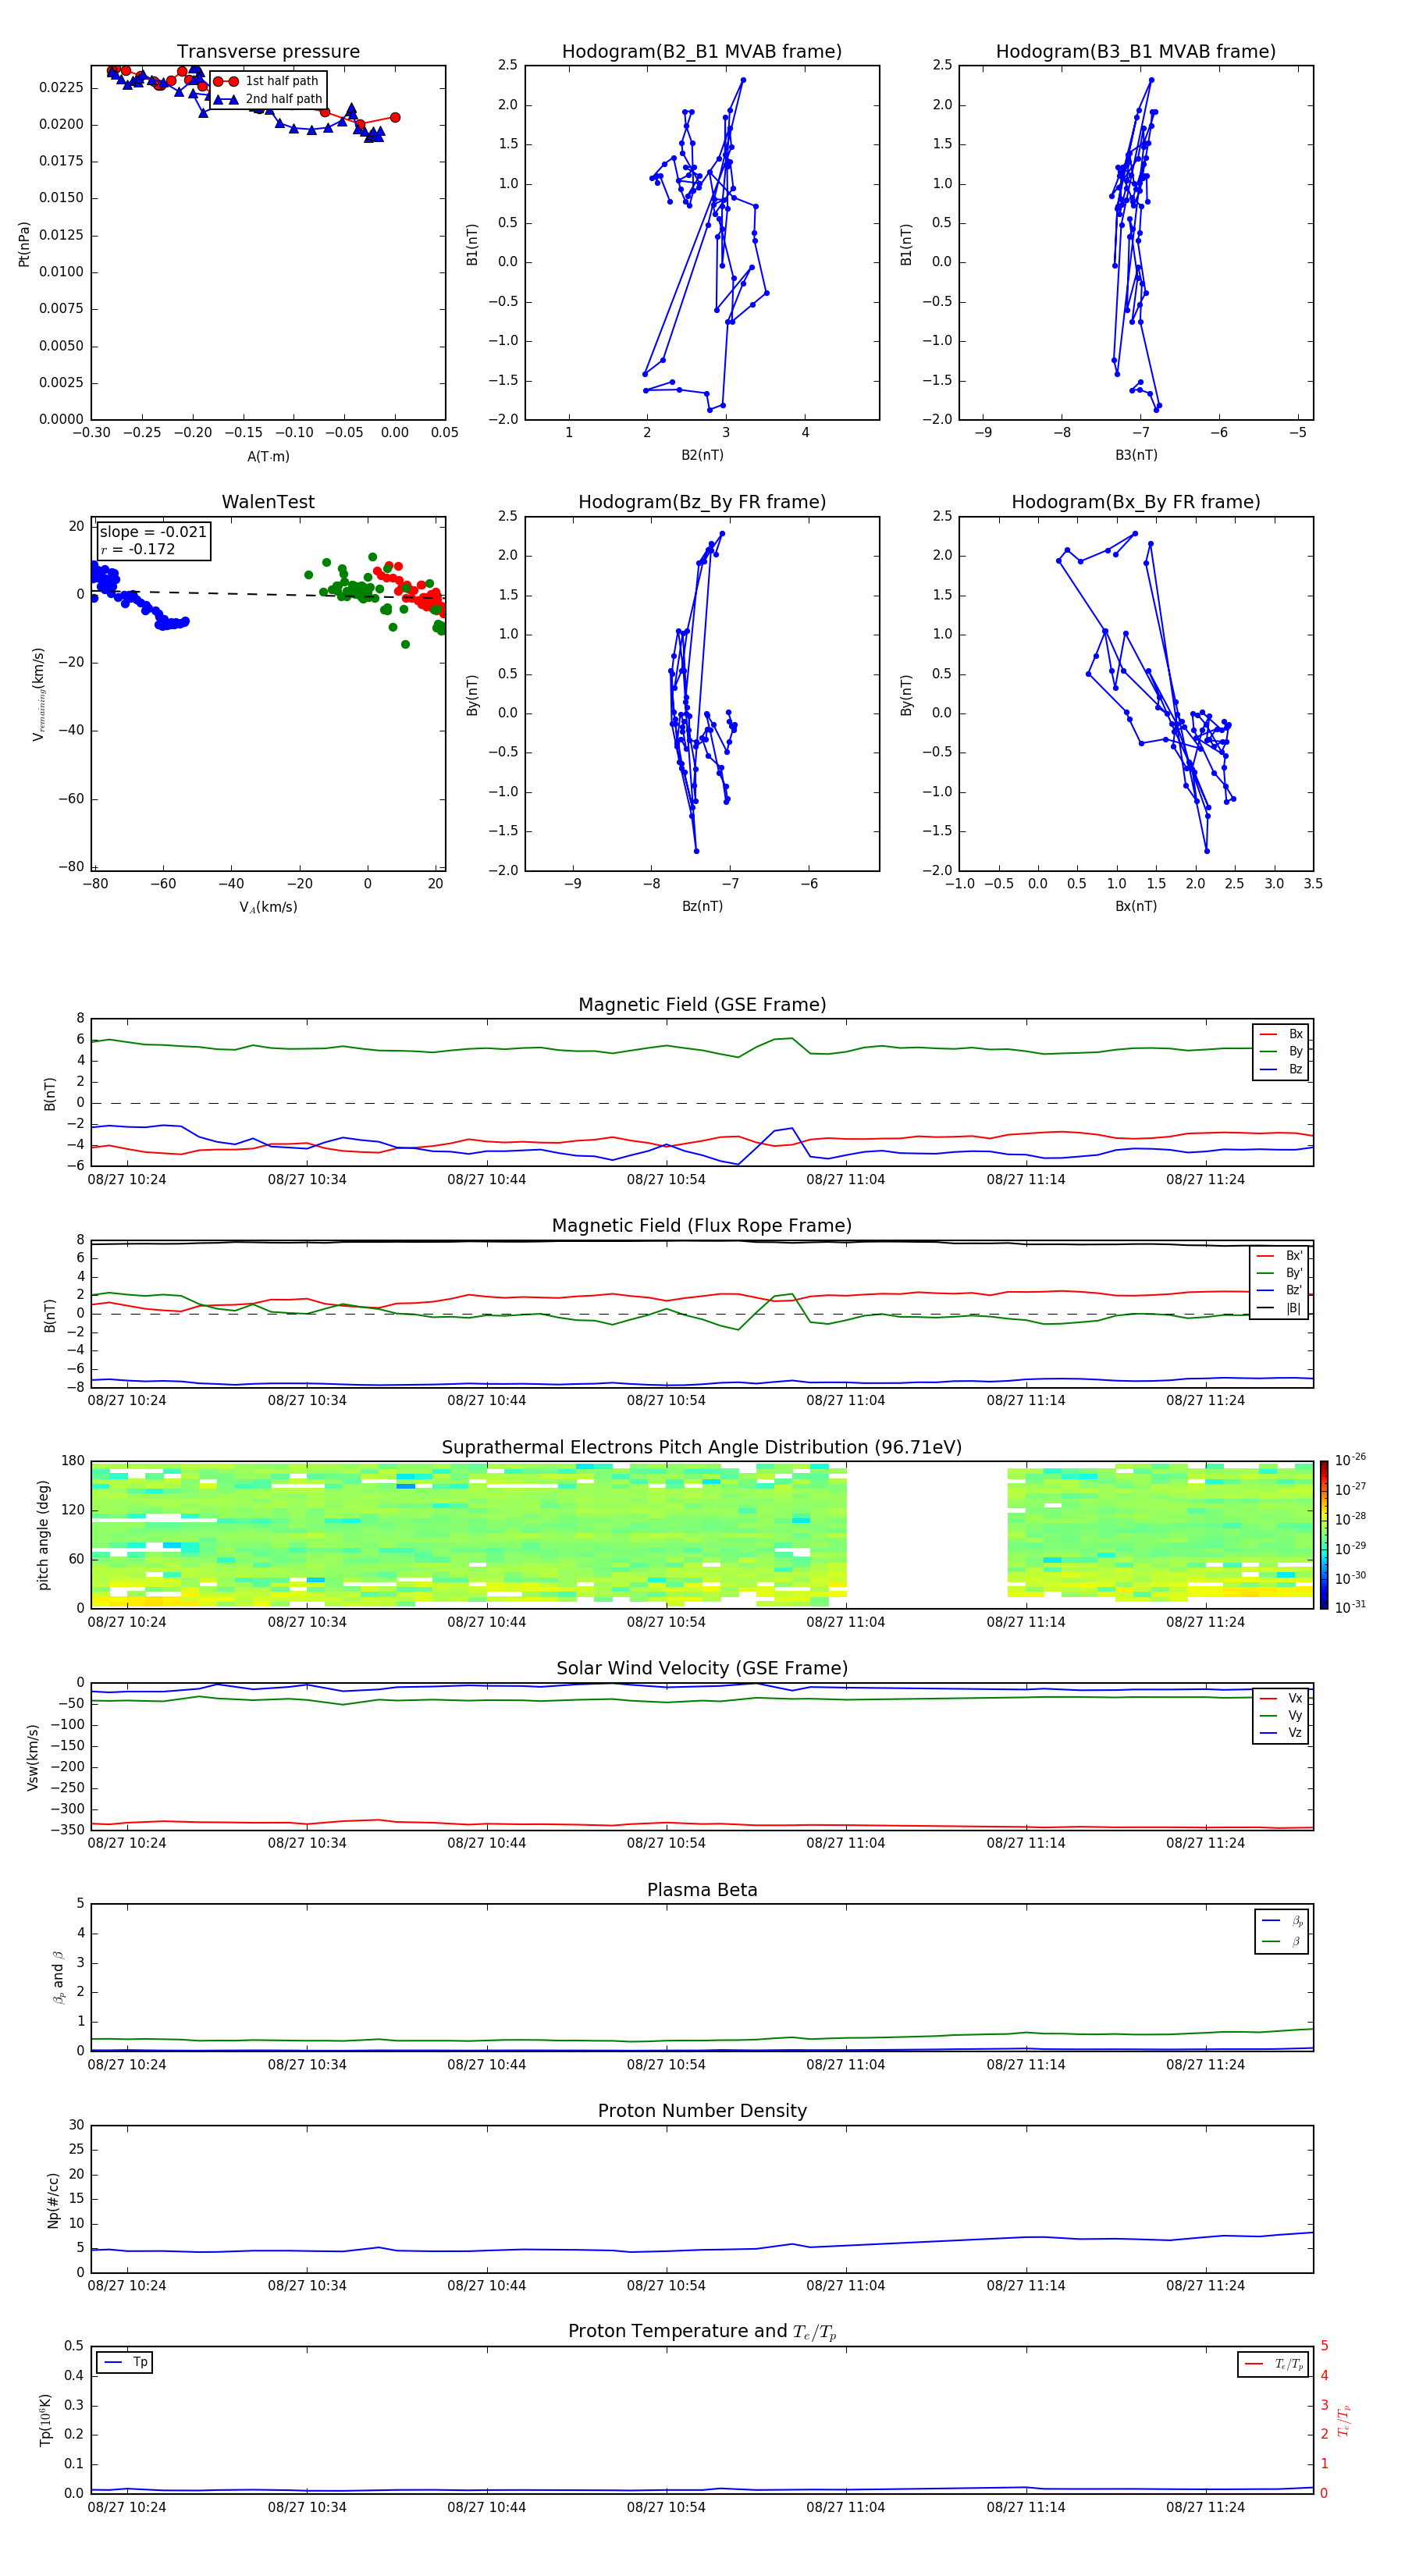The height and width of the screenshot is (2576, 1405).
Task: Click the 'Tp(10^6K)' y-axis label
Action: click(x=45, y=2420)
